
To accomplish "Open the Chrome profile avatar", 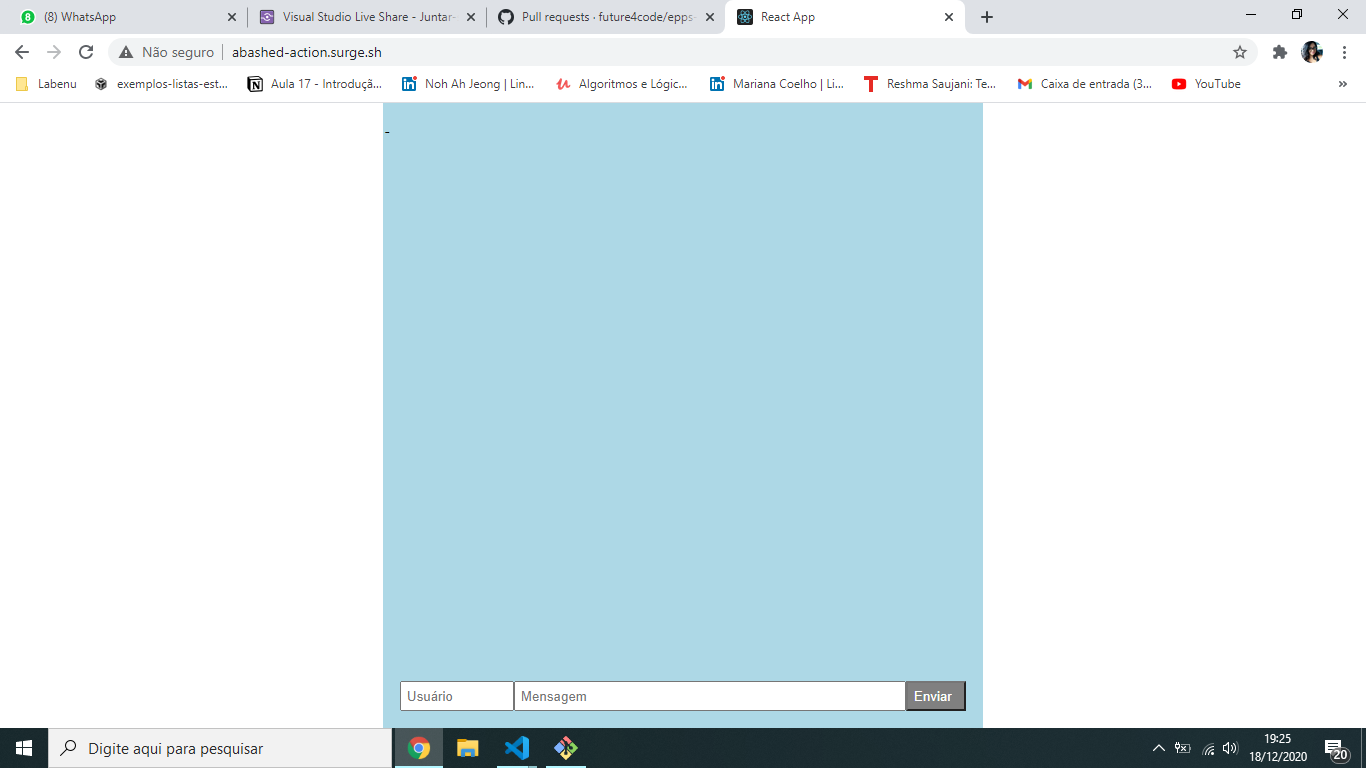I will [1312, 52].
